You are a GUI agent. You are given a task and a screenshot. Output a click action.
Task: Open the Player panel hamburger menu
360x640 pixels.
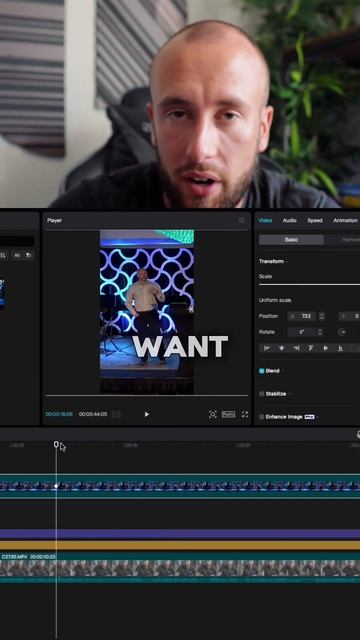(242, 220)
